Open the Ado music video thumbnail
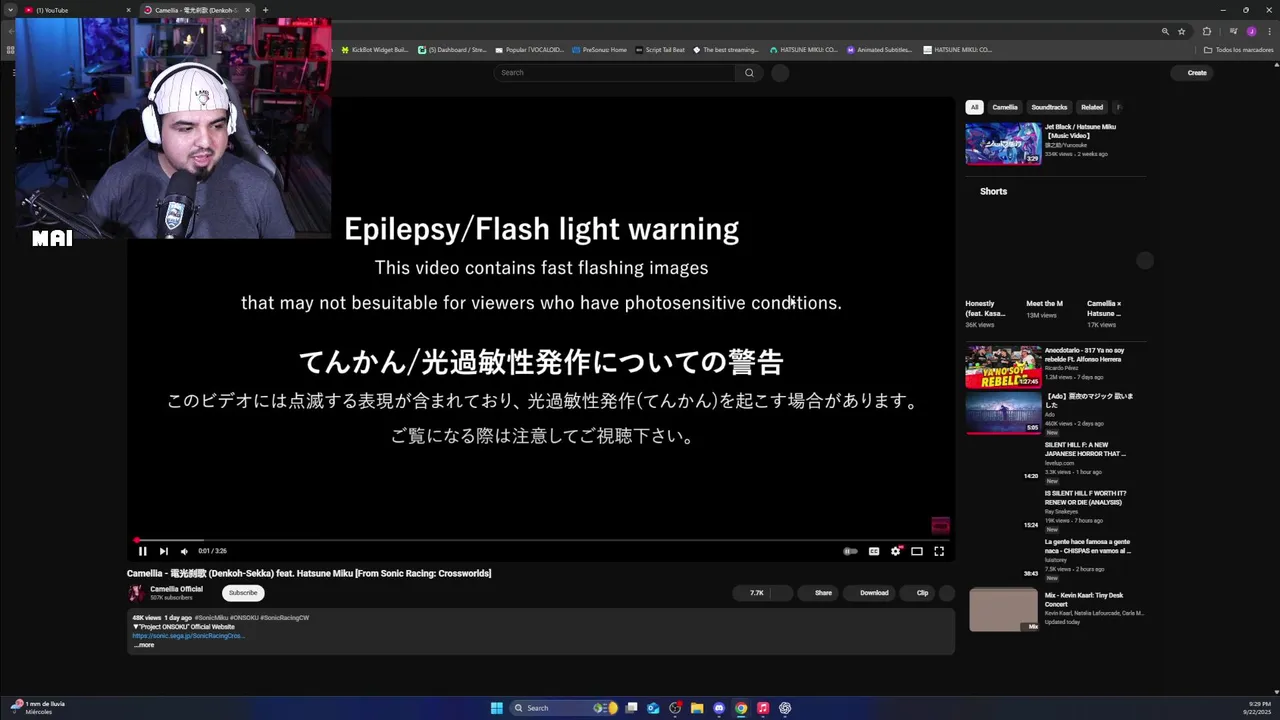 click(1003, 413)
